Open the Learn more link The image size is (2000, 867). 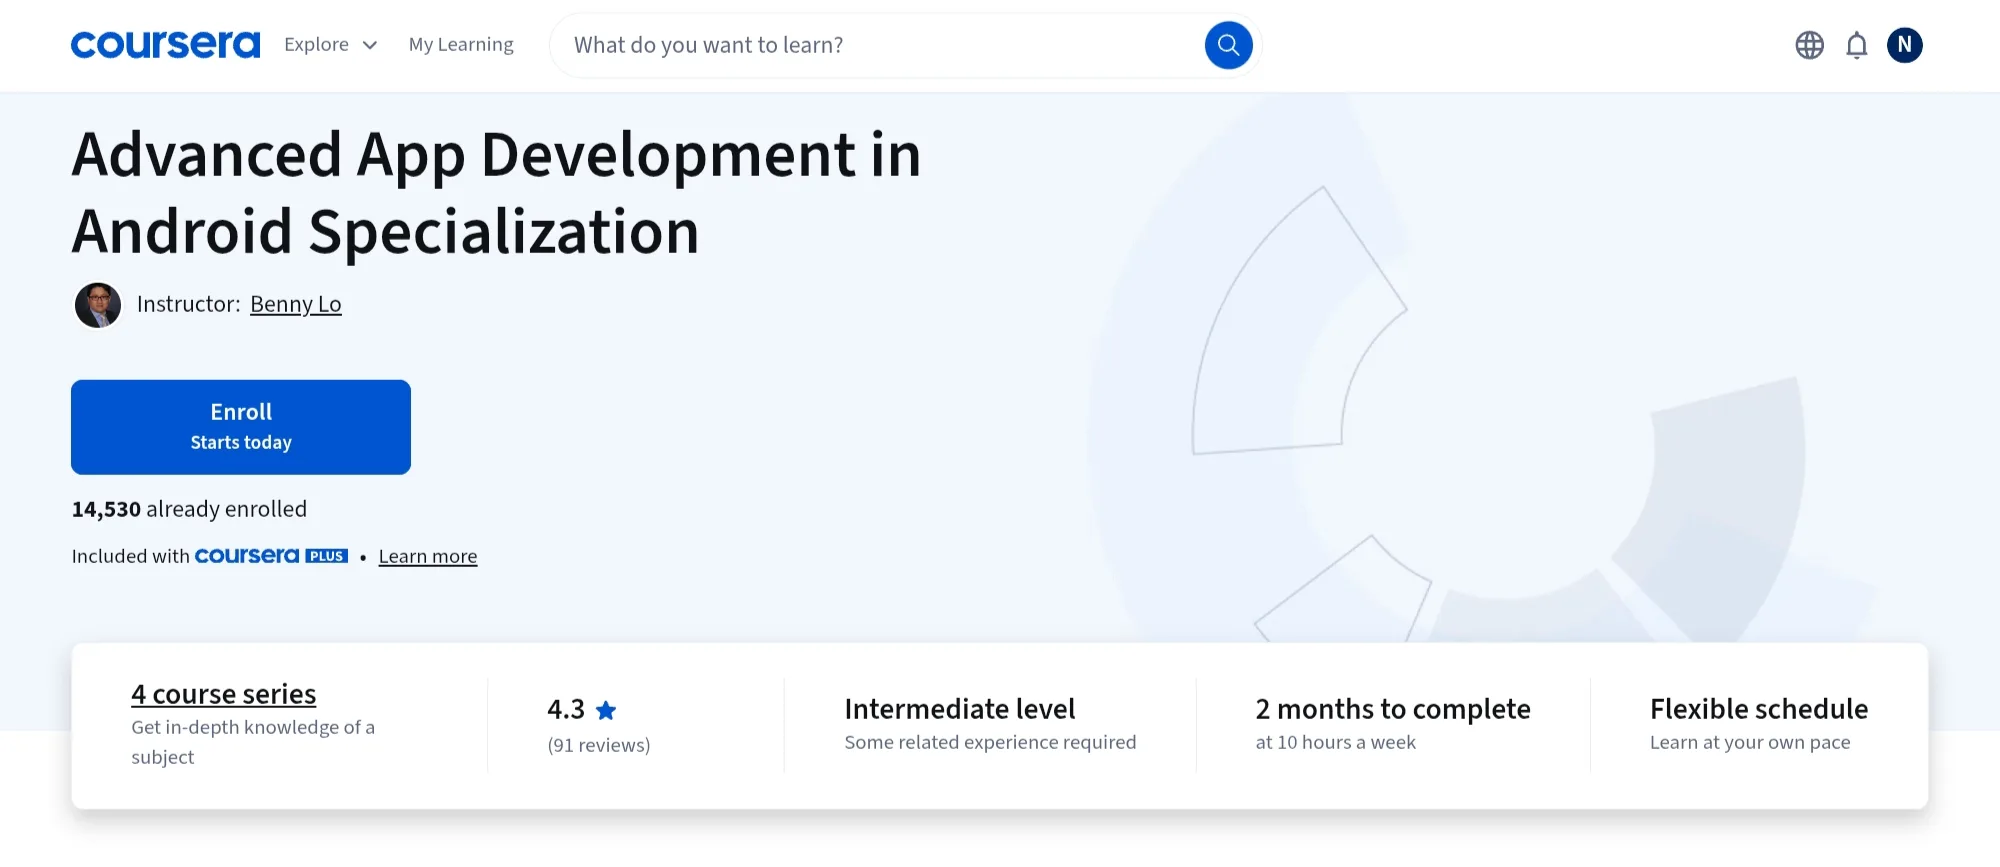click(428, 557)
